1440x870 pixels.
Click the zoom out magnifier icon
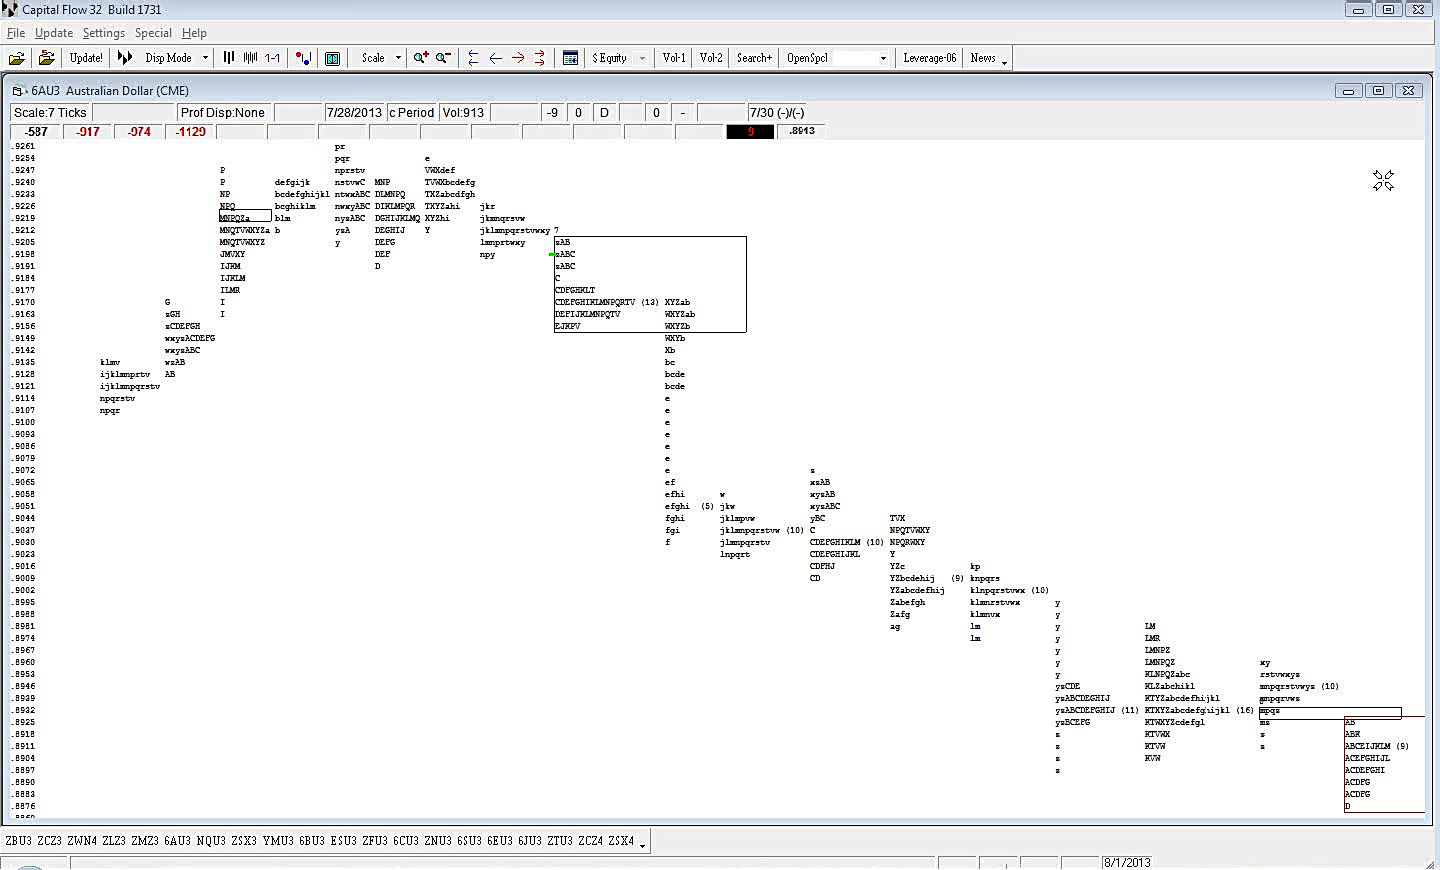pos(443,58)
